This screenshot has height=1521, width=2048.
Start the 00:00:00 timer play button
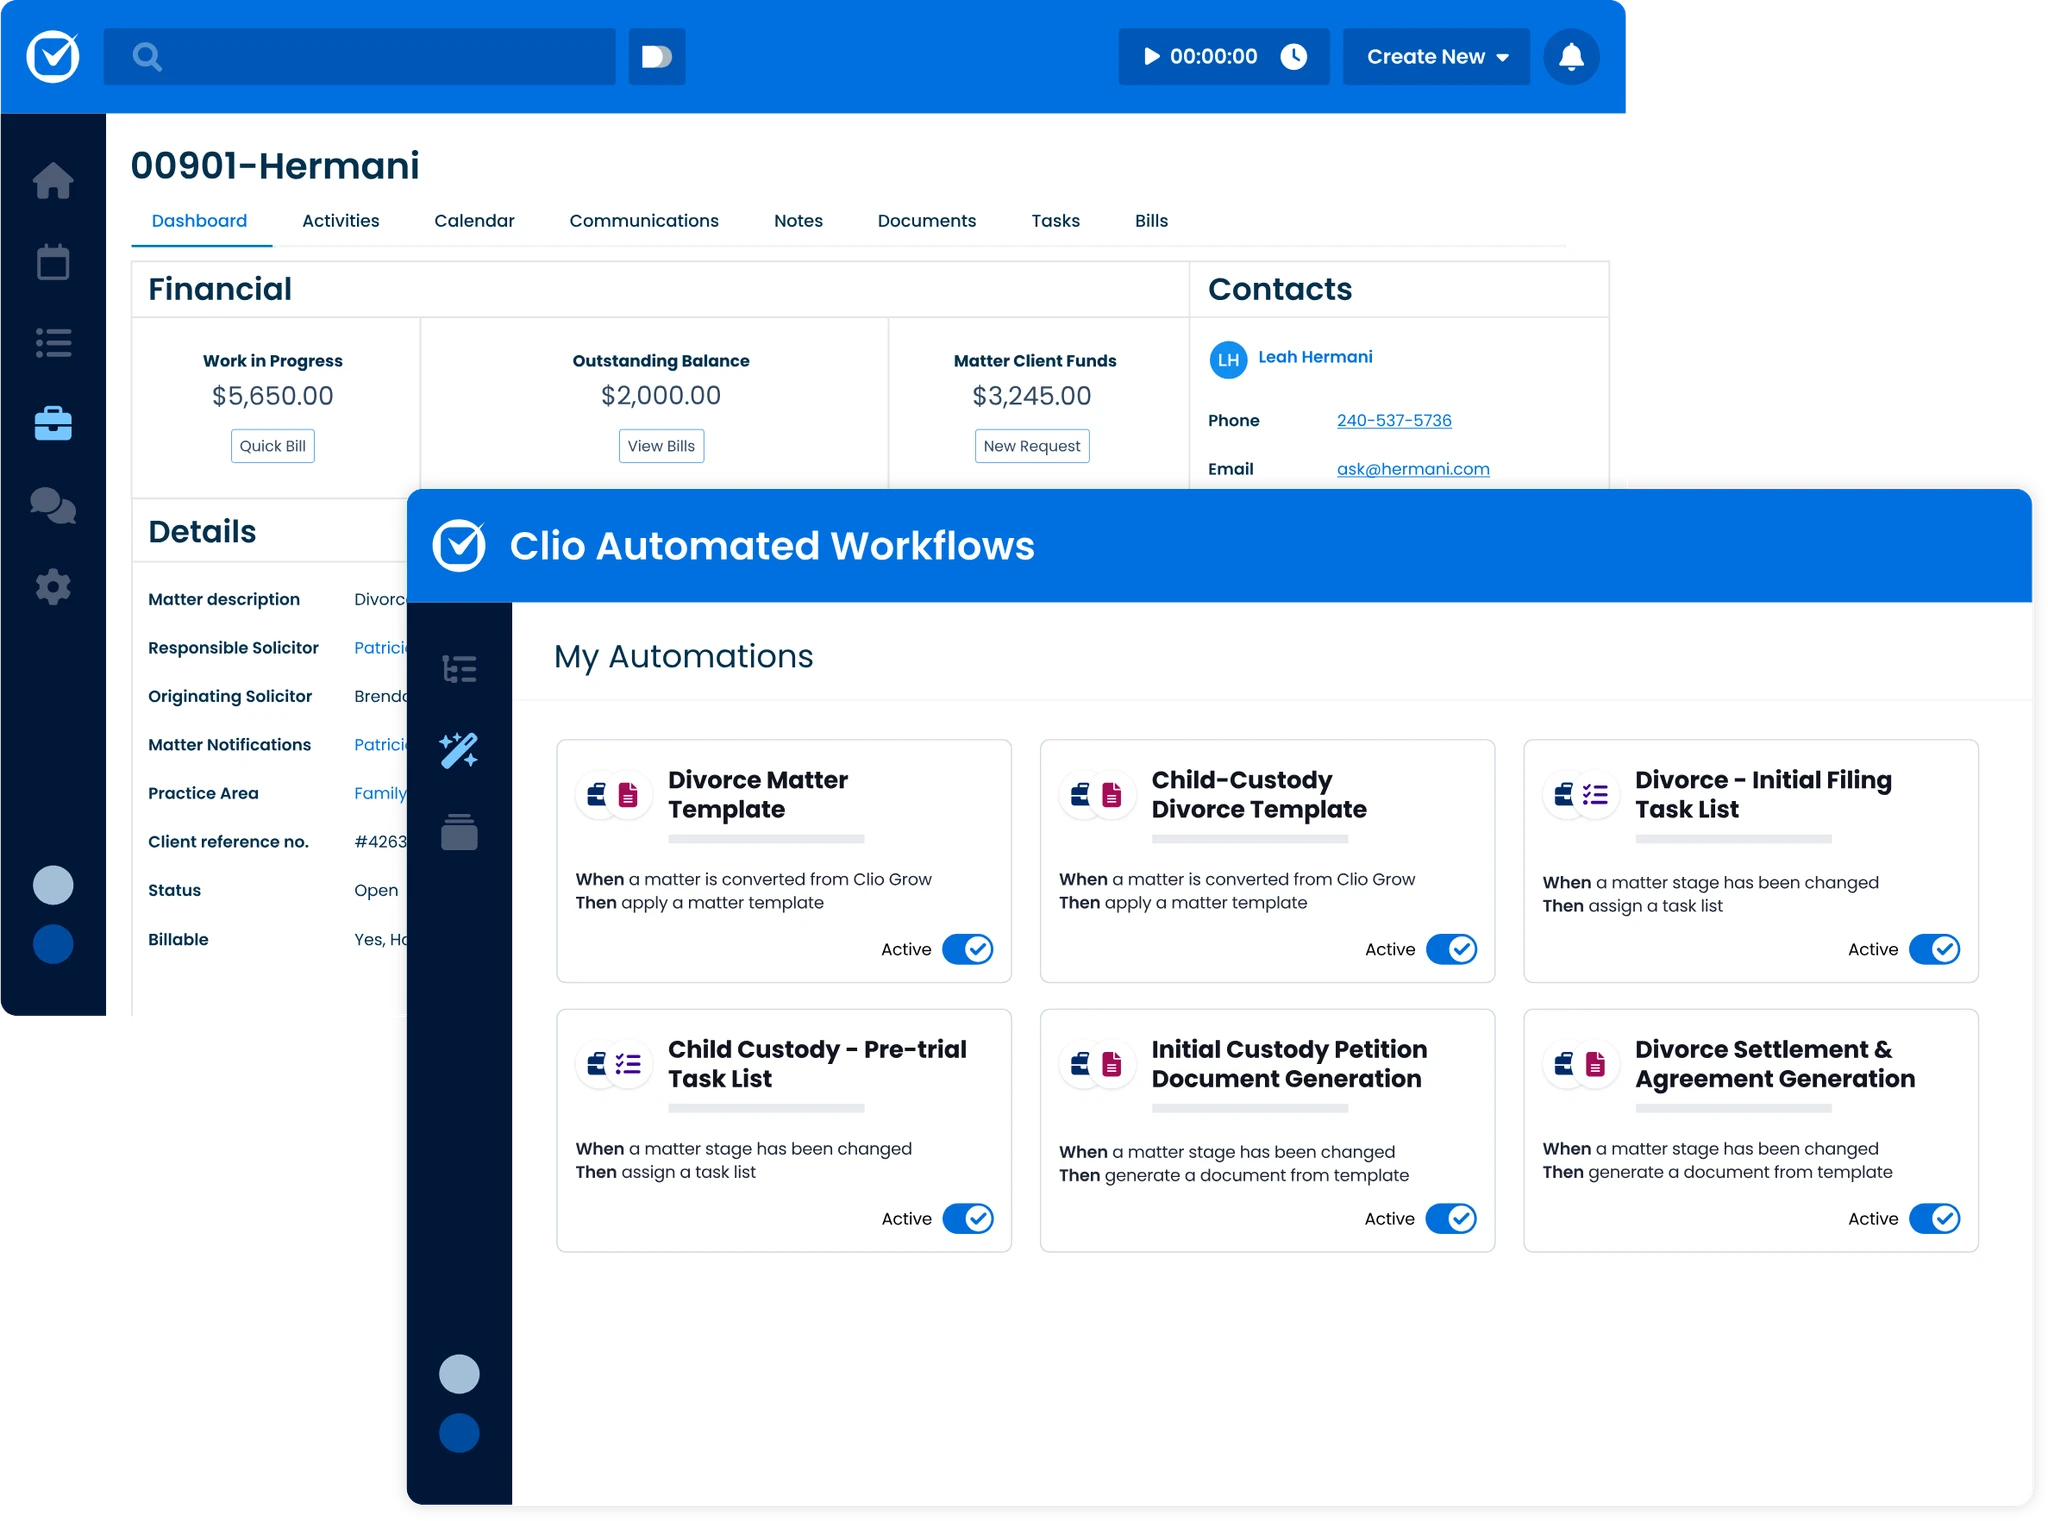tap(1152, 57)
